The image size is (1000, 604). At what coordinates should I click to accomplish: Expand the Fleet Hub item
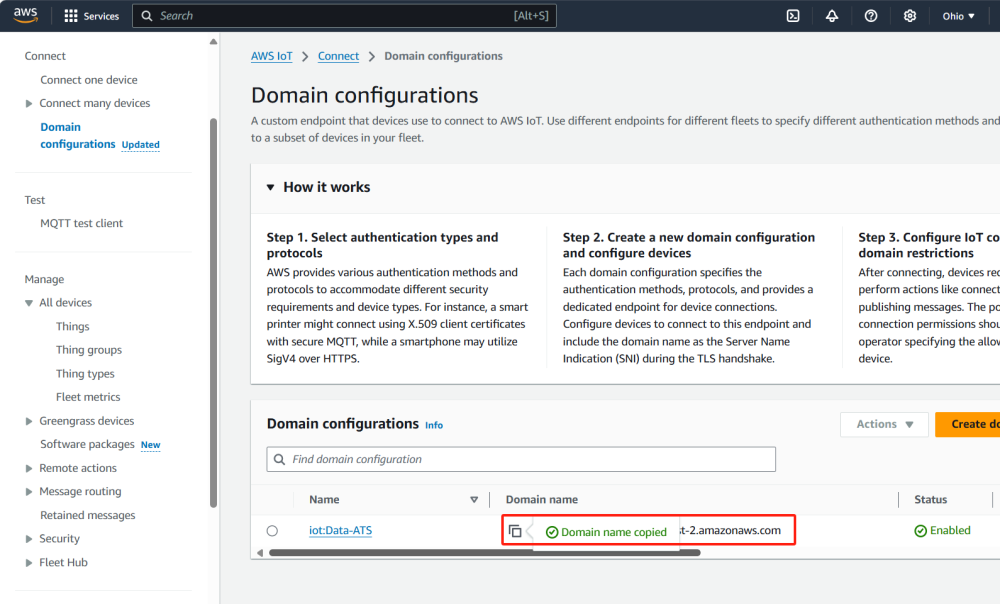coord(29,563)
